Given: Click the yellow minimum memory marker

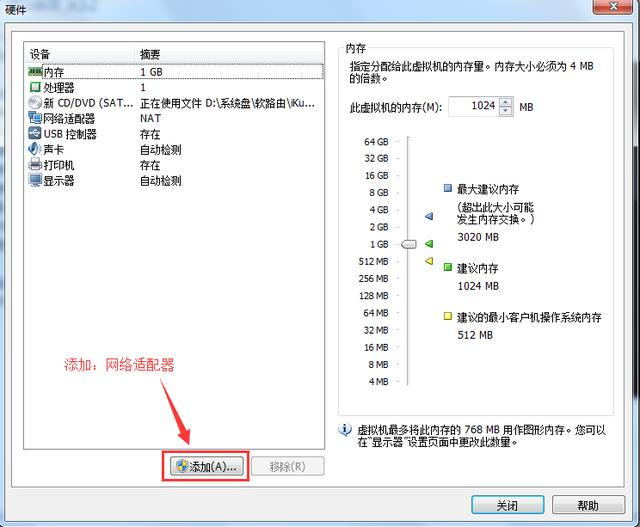Looking at the screenshot, I should pos(429,261).
